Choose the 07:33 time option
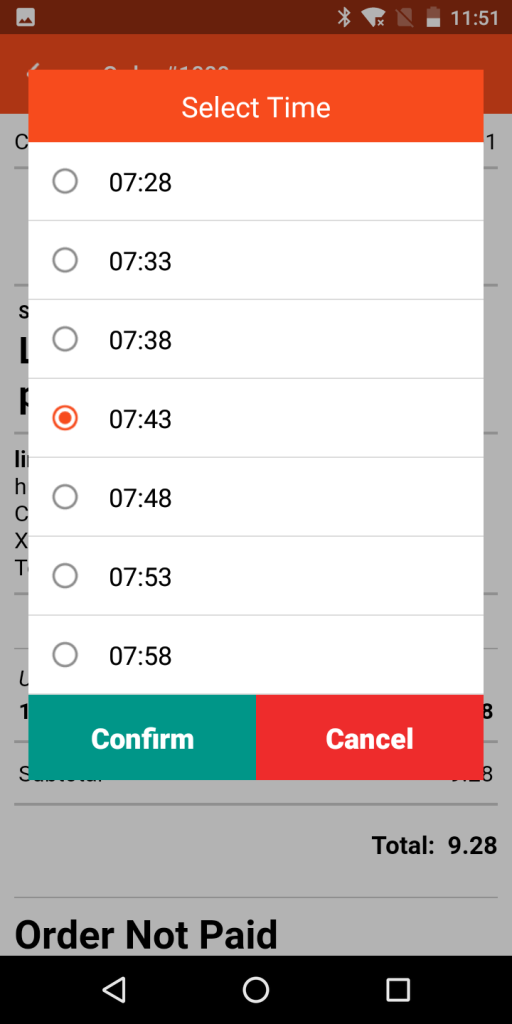The image size is (512, 1024). click(x=256, y=260)
